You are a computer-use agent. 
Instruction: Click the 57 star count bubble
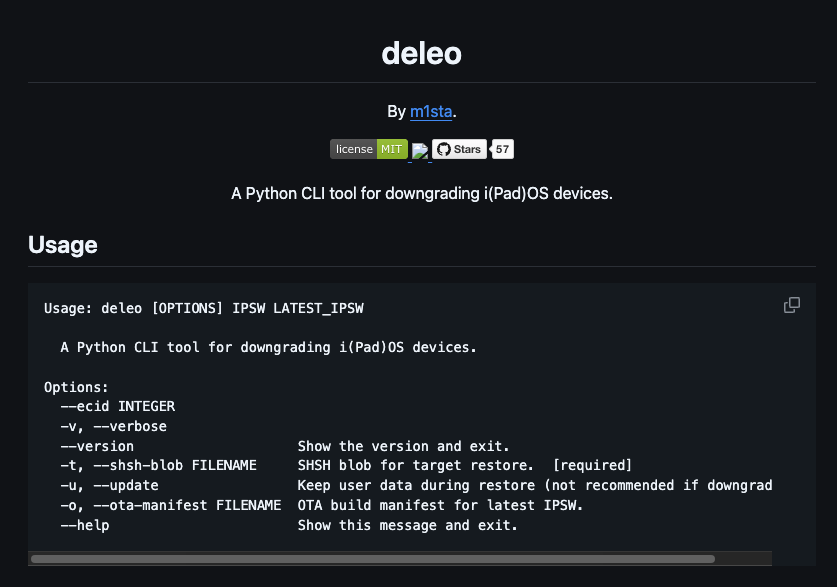click(503, 150)
